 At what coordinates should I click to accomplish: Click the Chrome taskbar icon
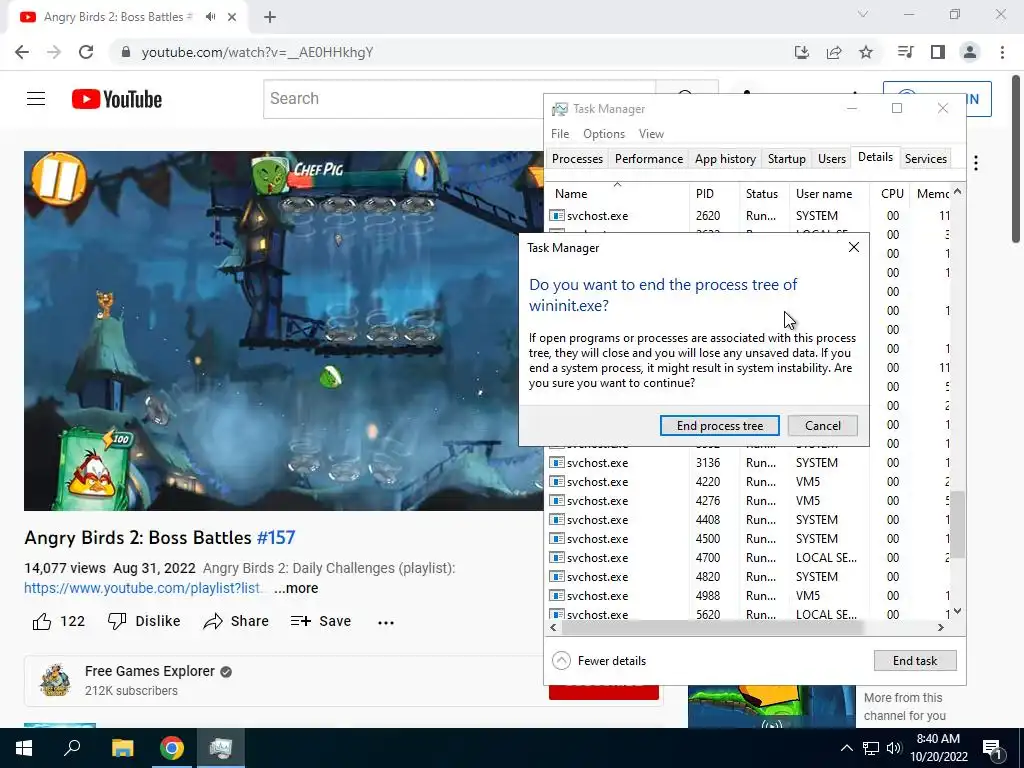coord(172,748)
